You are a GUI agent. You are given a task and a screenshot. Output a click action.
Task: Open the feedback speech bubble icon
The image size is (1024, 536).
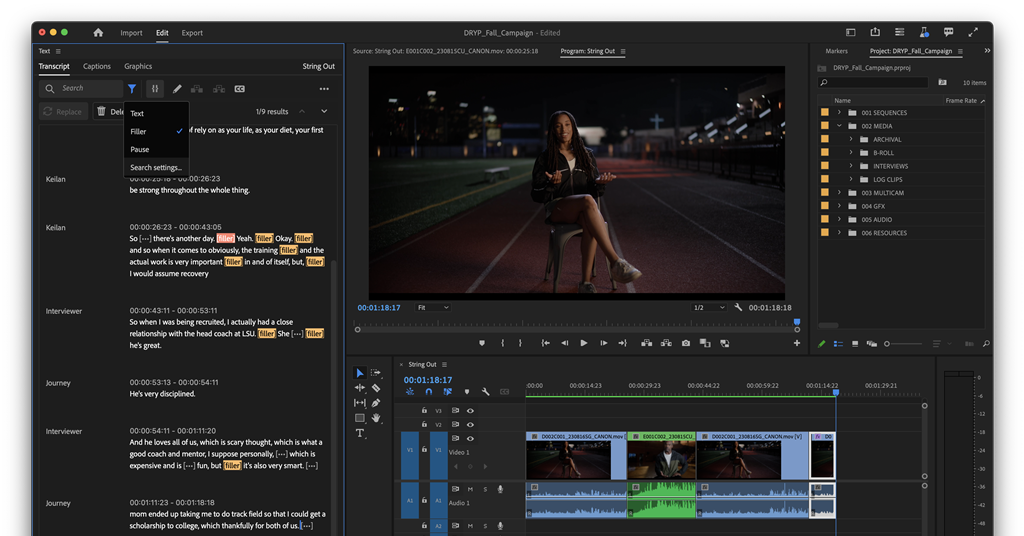pyautogui.click(x=948, y=32)
